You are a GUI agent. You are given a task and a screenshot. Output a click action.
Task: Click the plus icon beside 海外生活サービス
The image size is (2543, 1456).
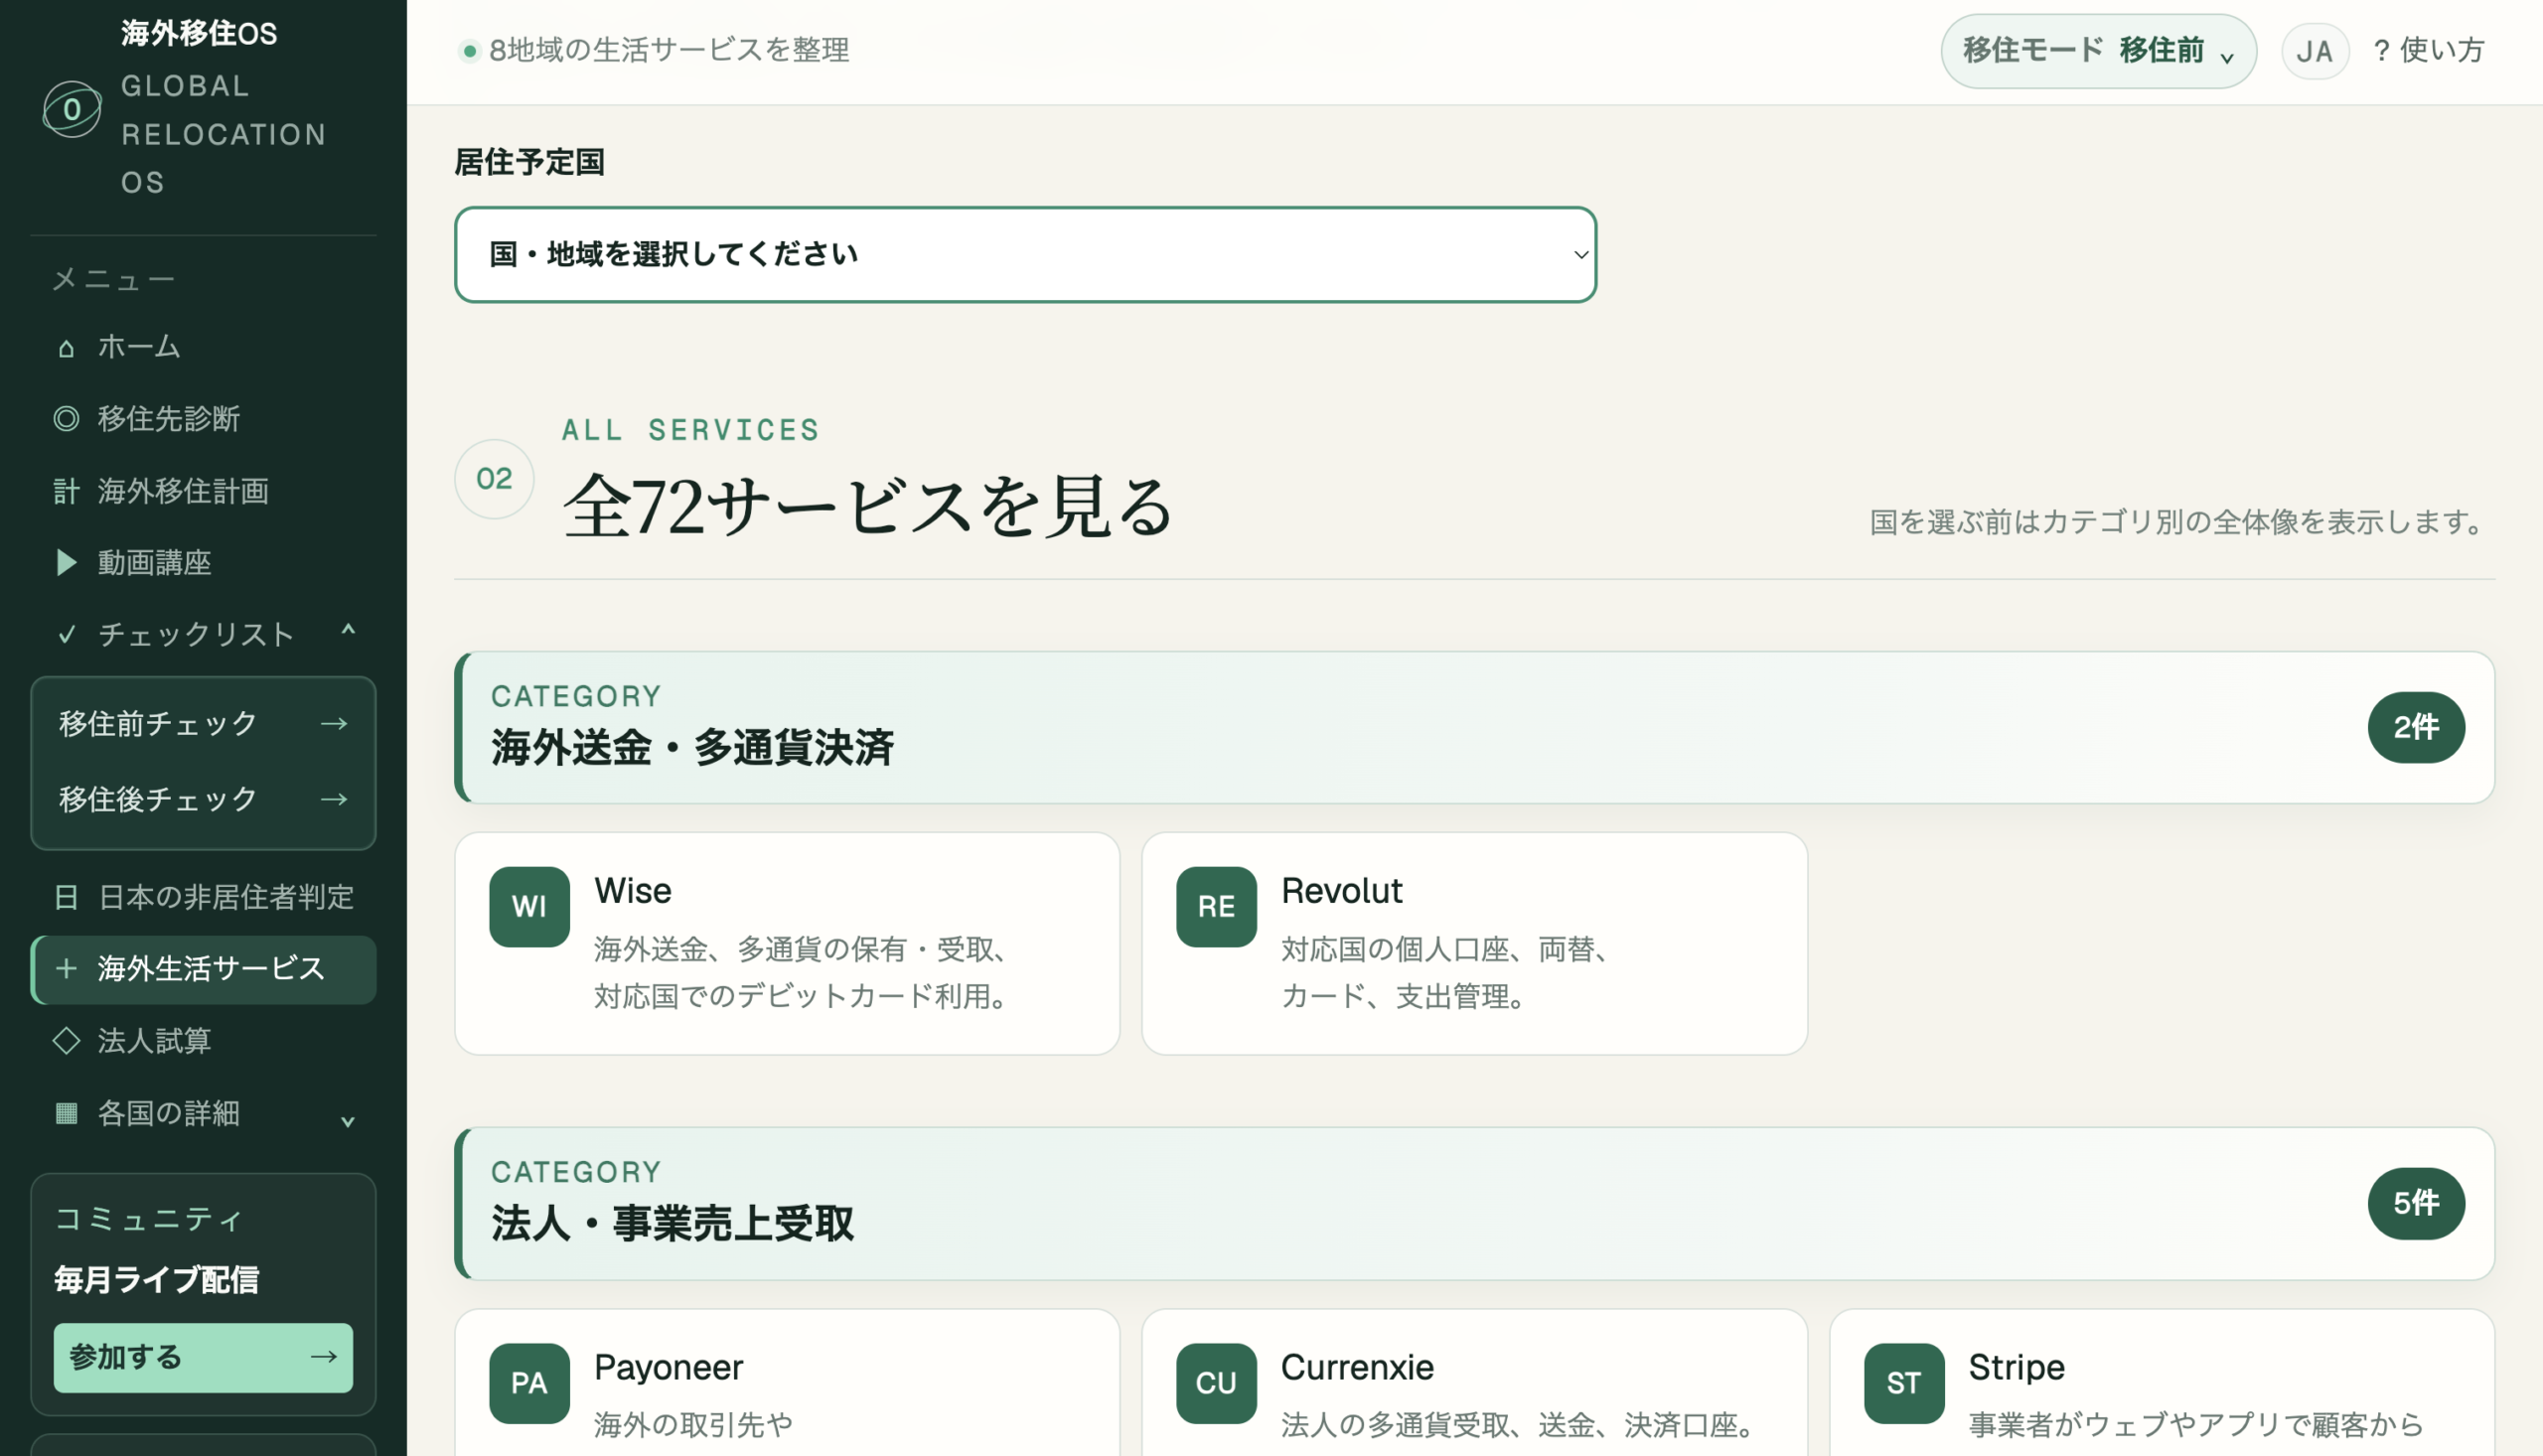66,968
